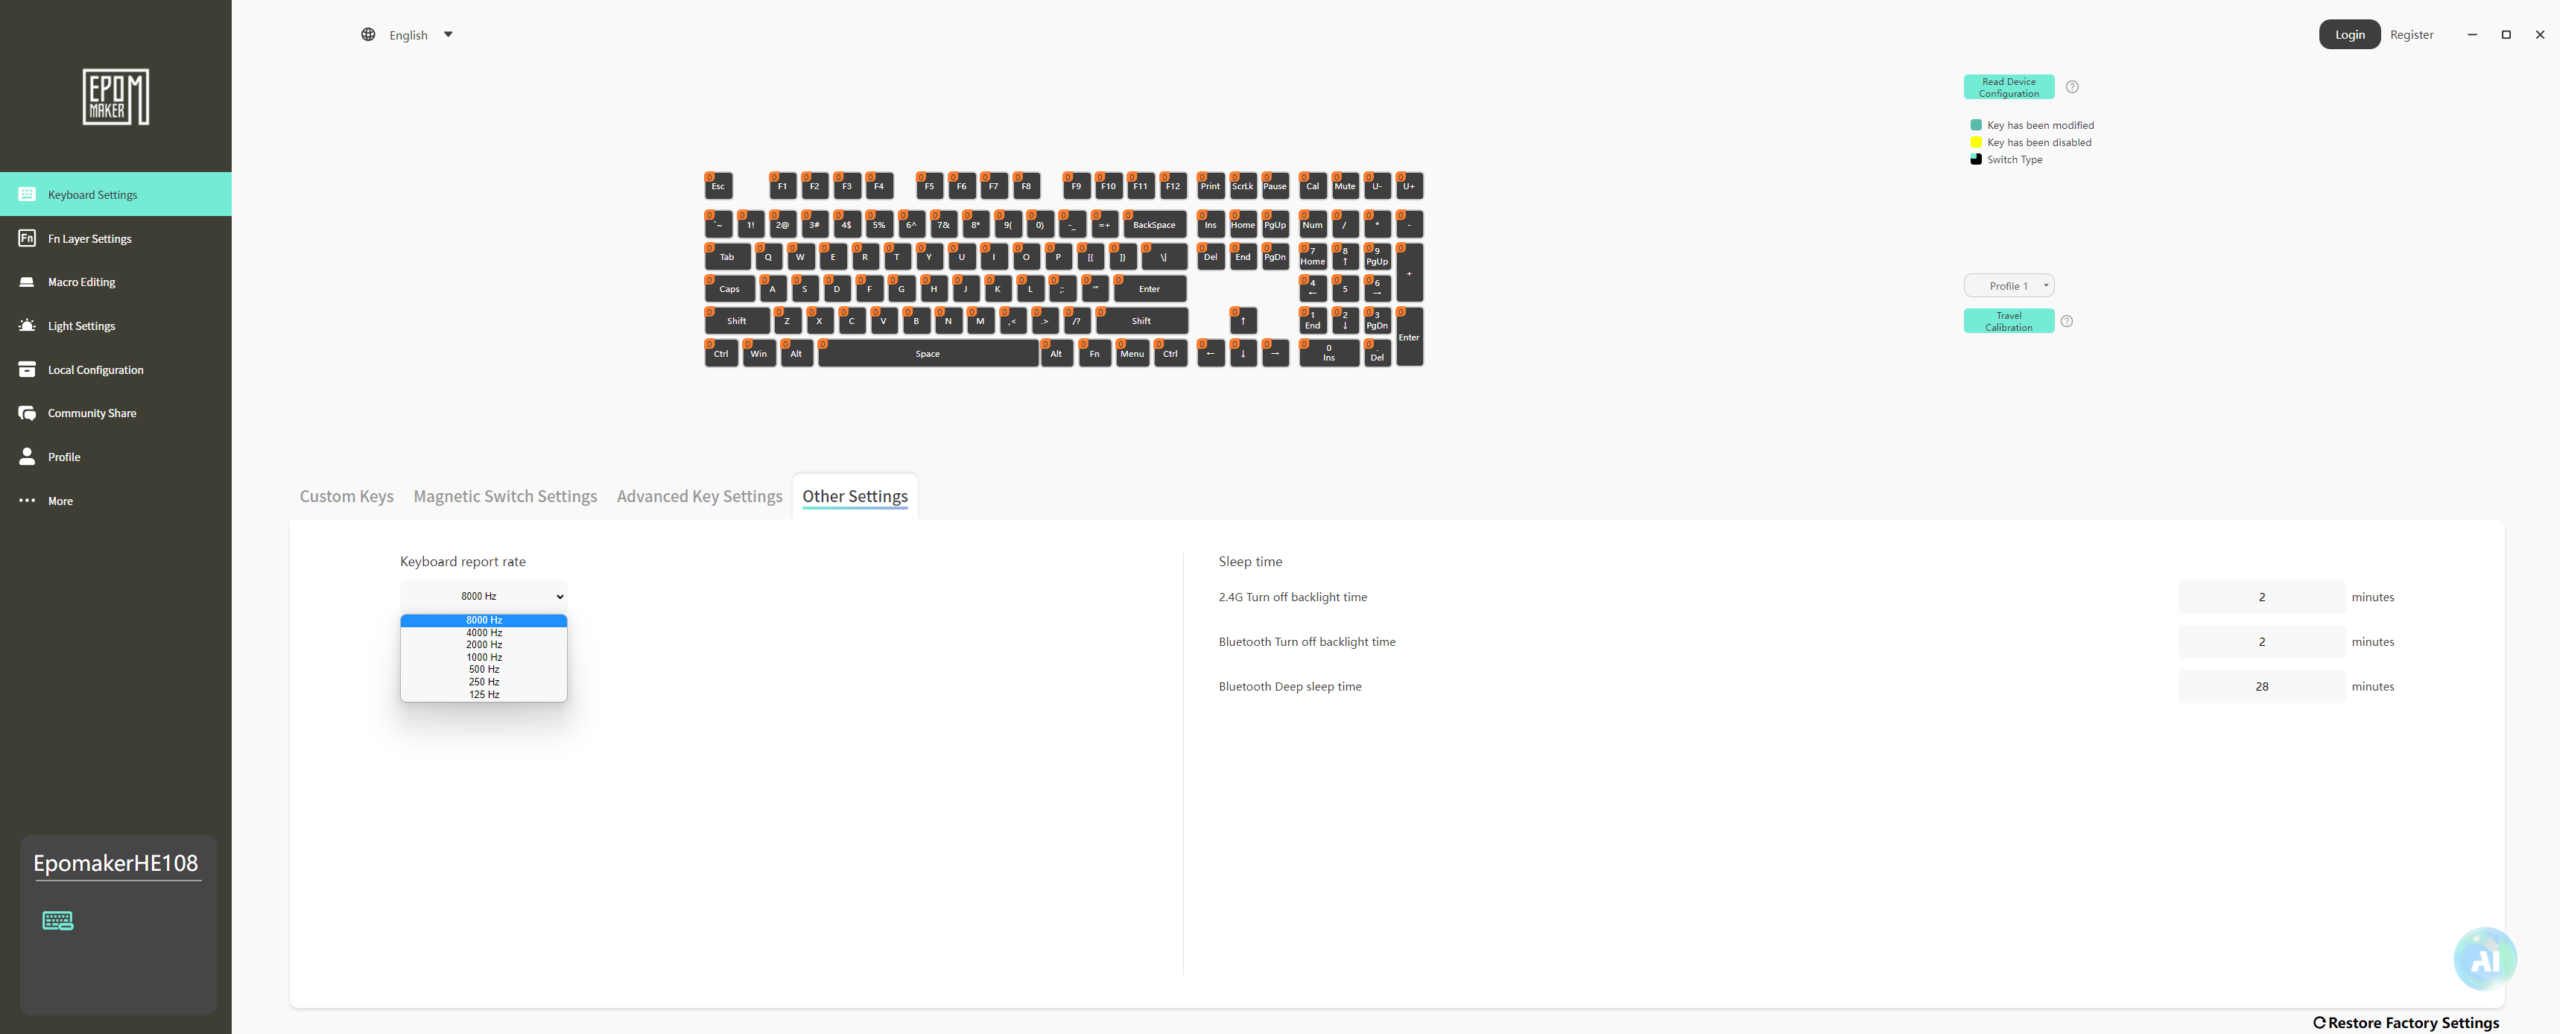Click the Bluetooth Deep sleep time field

2262,687
